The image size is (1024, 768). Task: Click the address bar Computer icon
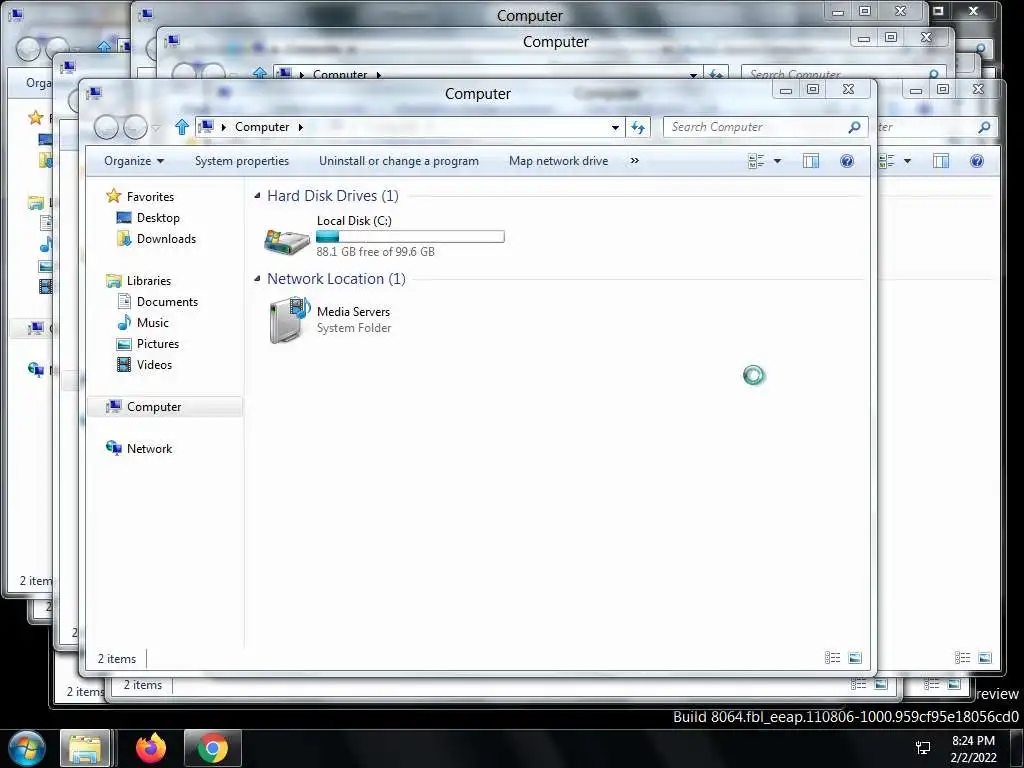[206, 127]
